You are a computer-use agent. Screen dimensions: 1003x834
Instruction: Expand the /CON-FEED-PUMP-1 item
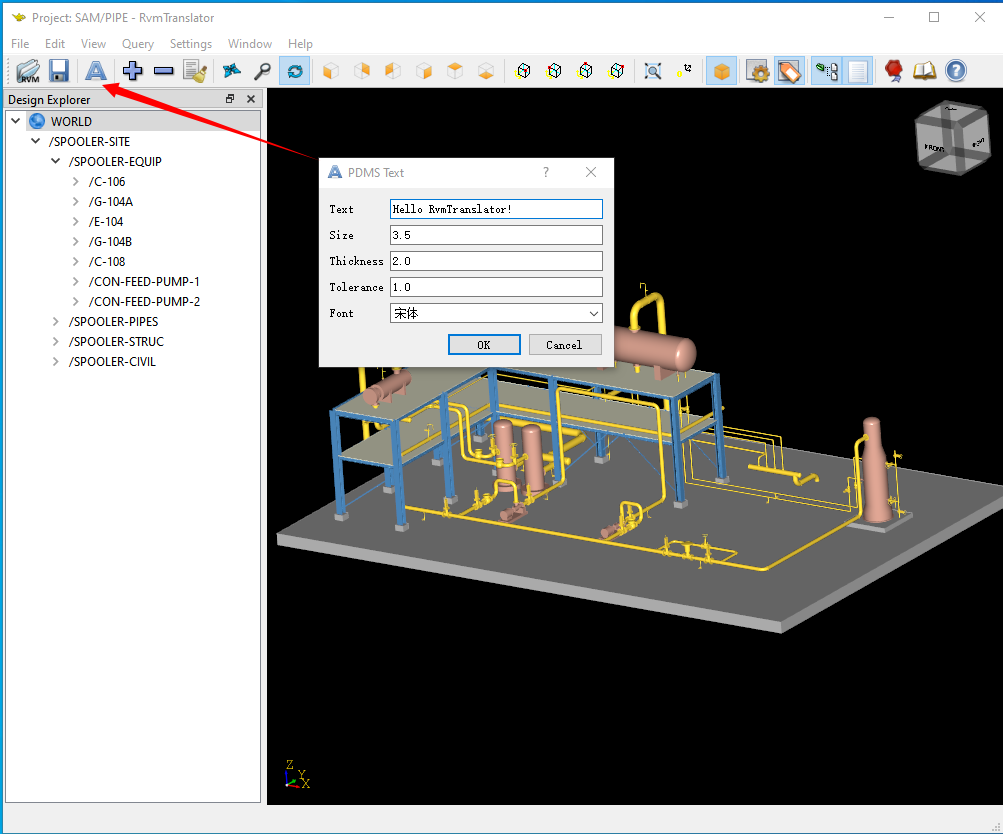pos(75,281)
